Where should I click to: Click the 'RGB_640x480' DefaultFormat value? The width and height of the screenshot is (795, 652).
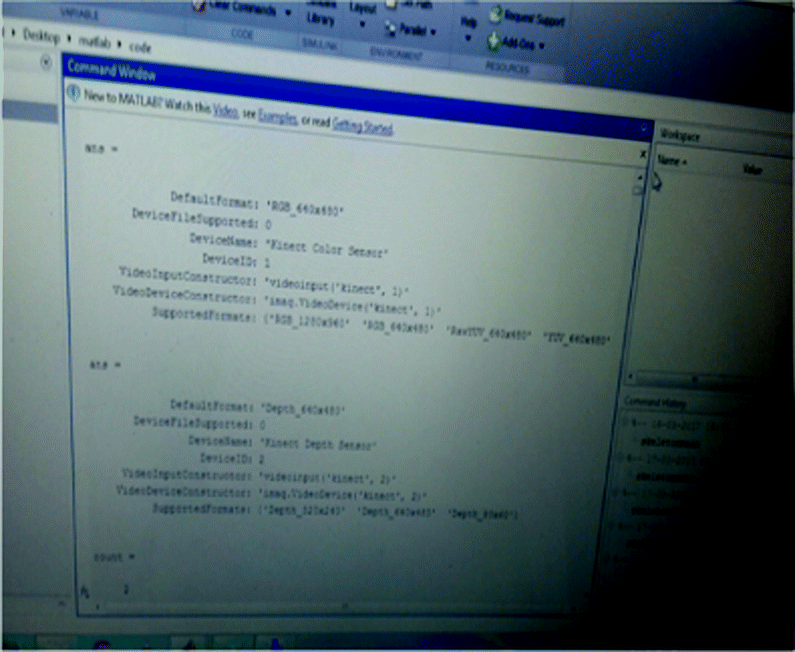[x=305, y=207]
